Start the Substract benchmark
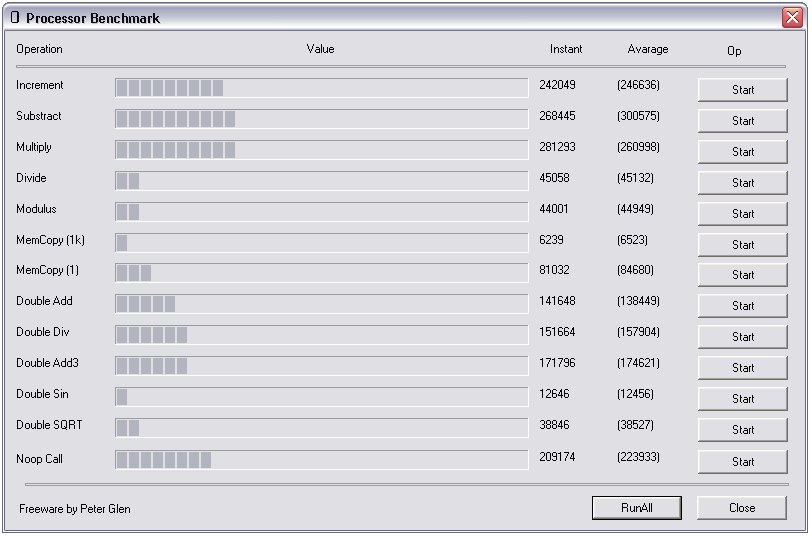Viewport: 812px width, 536px height. (x=742, y=121)
